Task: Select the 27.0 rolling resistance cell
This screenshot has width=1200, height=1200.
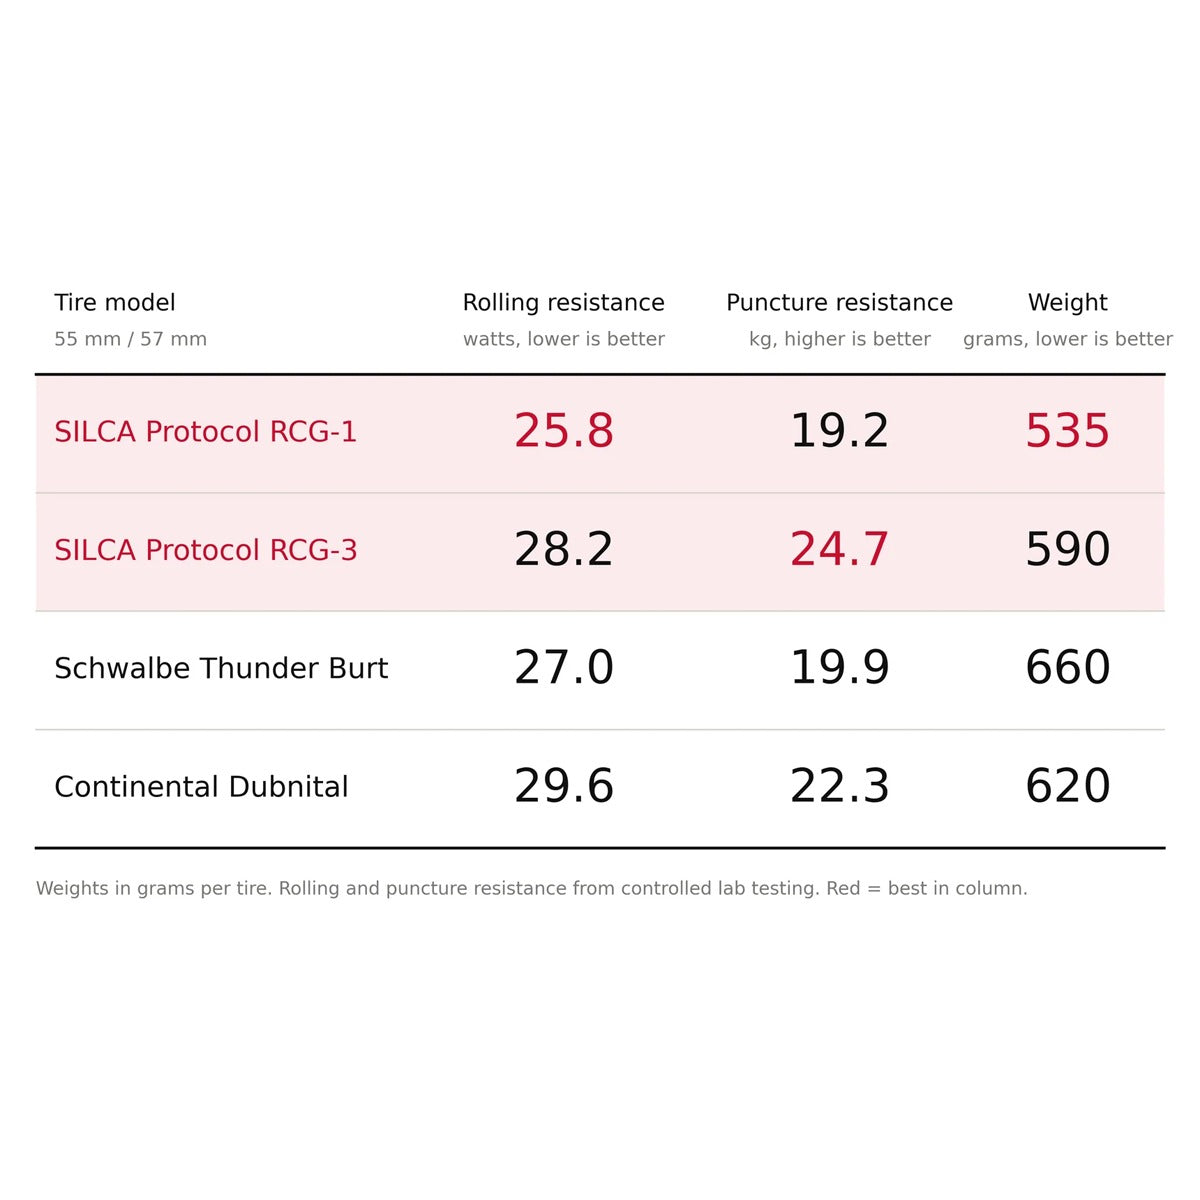Action: click(564, 667)
